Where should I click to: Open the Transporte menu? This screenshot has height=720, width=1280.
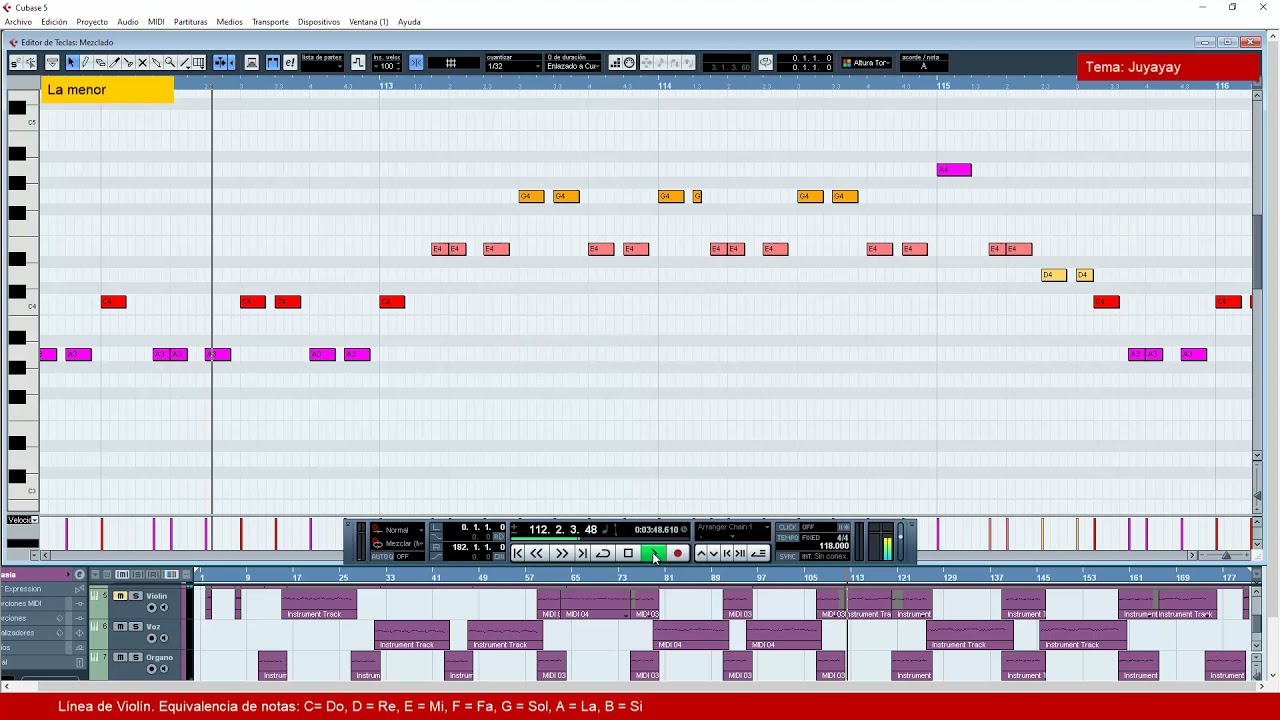coord(270,22)
